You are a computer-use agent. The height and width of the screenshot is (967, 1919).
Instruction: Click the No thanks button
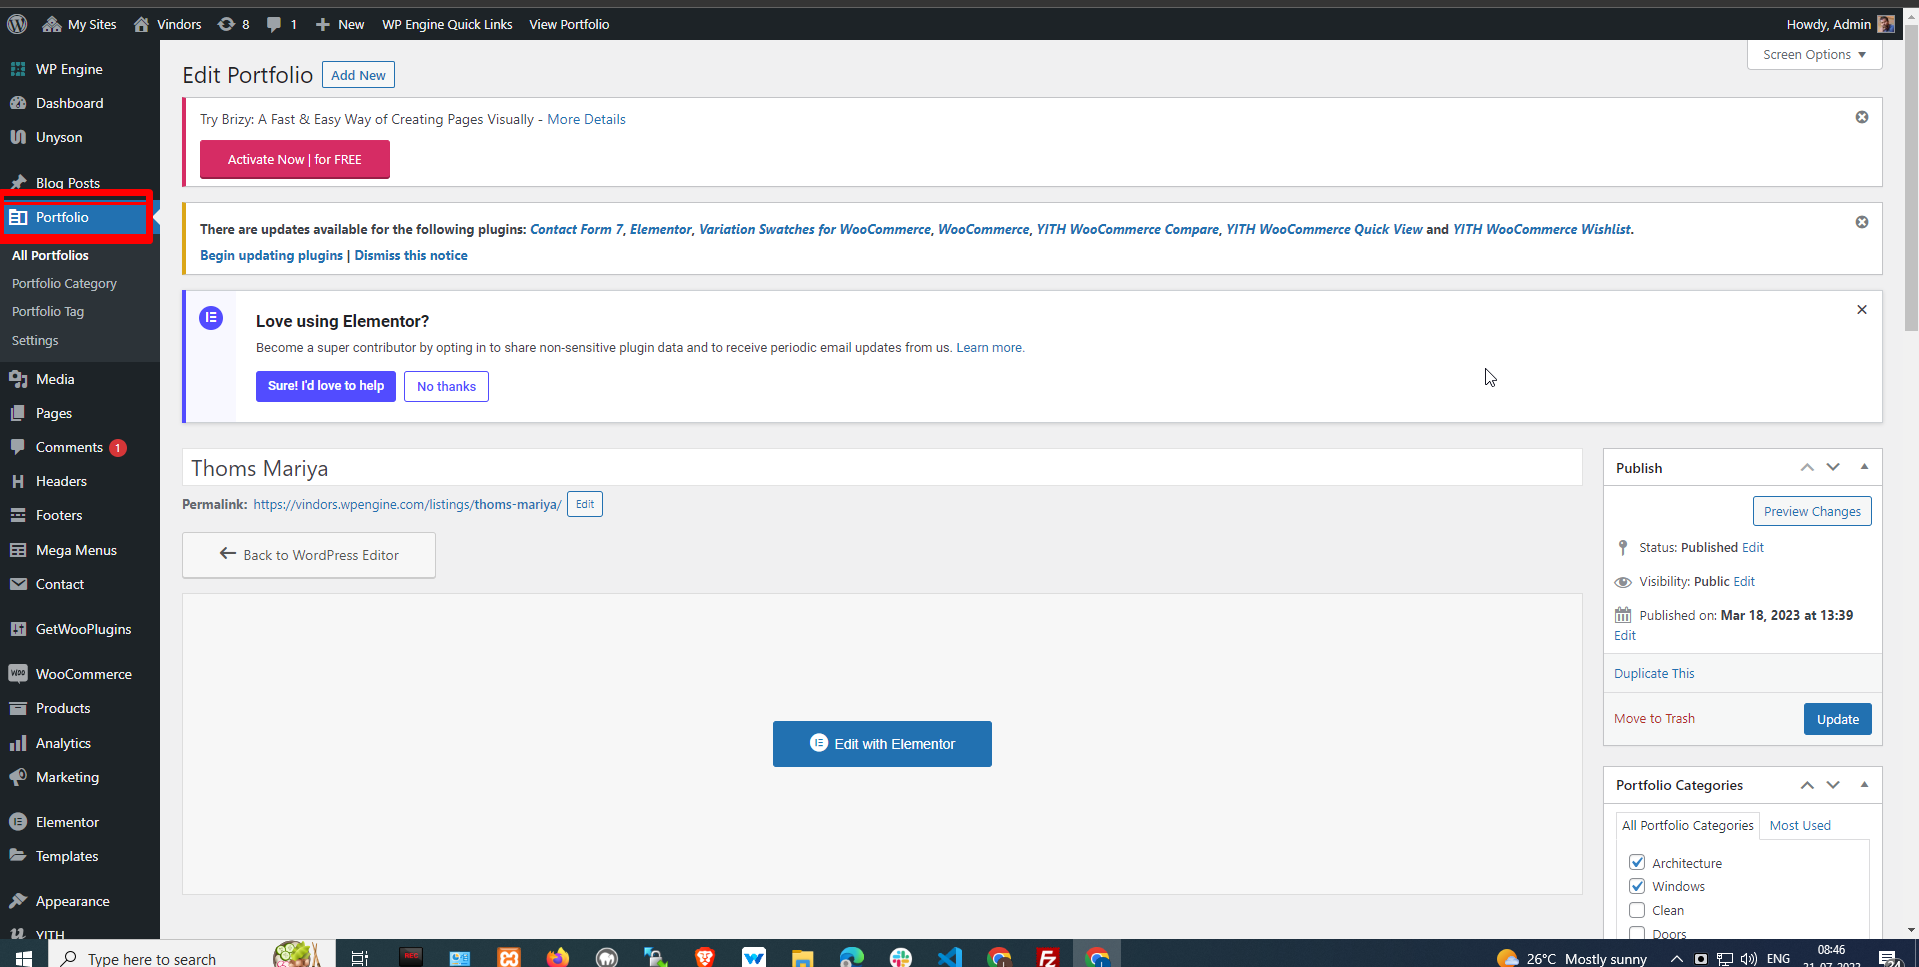(x=446, y=387)
